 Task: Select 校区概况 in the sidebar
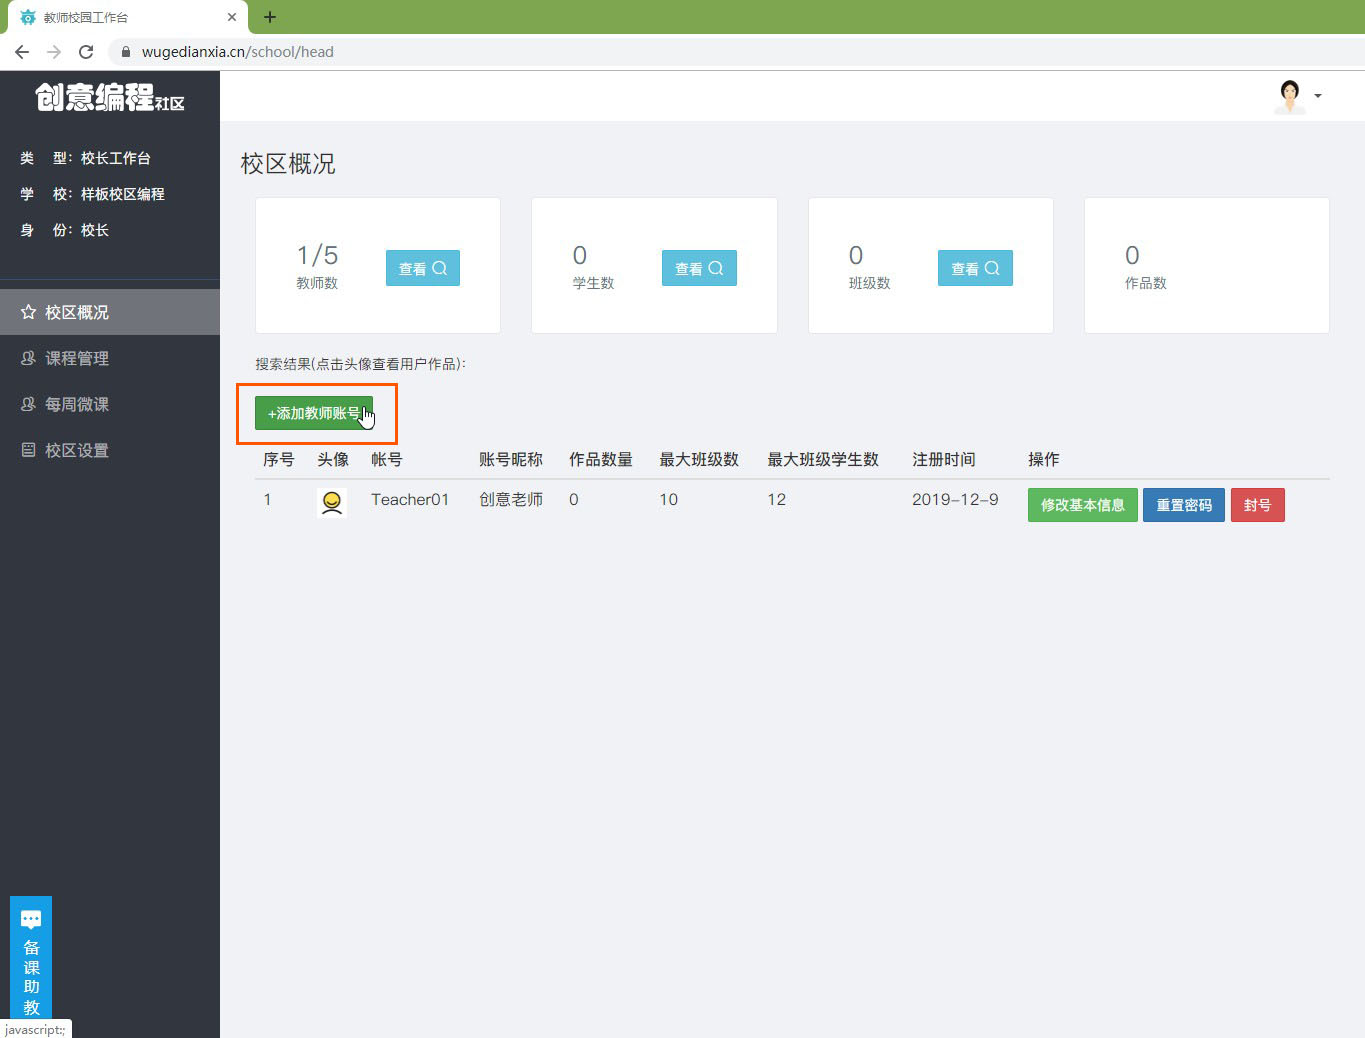[x=110, y=312]
